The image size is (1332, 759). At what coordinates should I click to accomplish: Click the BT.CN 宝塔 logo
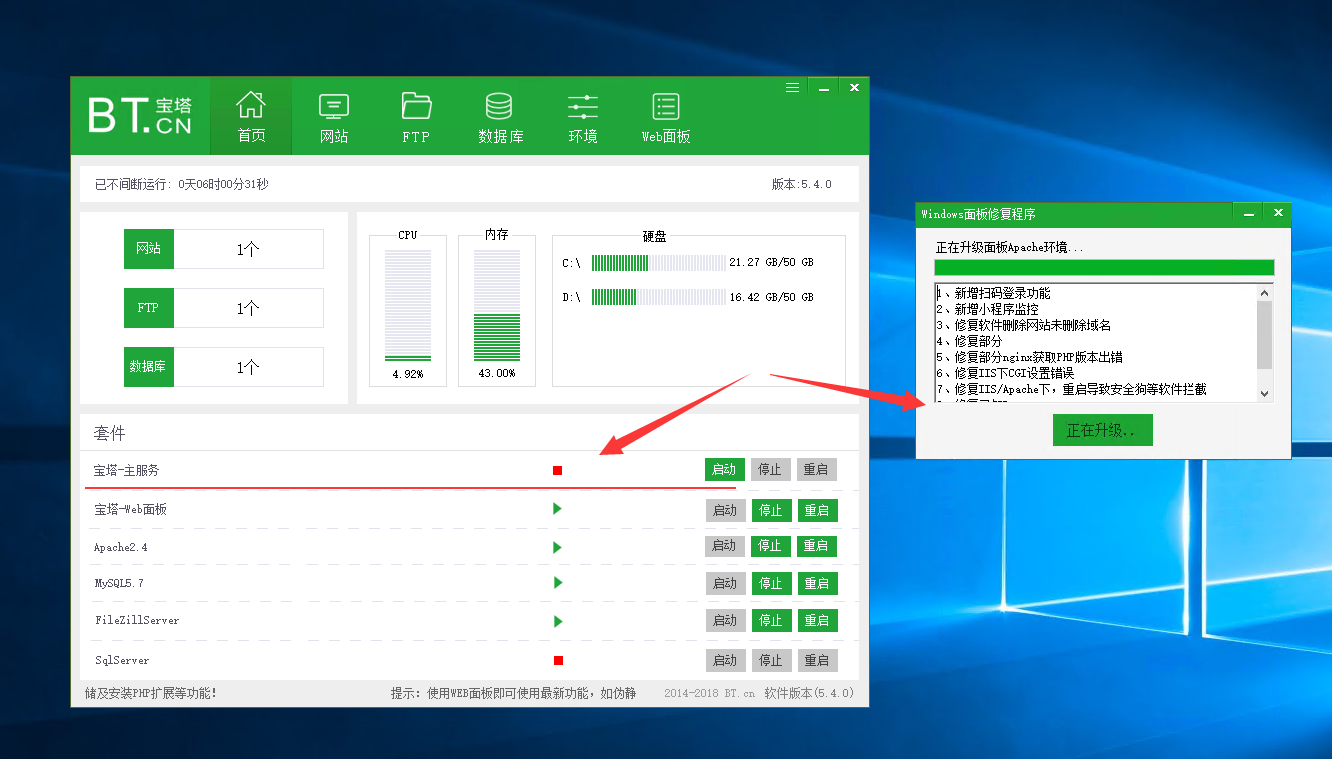coord(140,115)
